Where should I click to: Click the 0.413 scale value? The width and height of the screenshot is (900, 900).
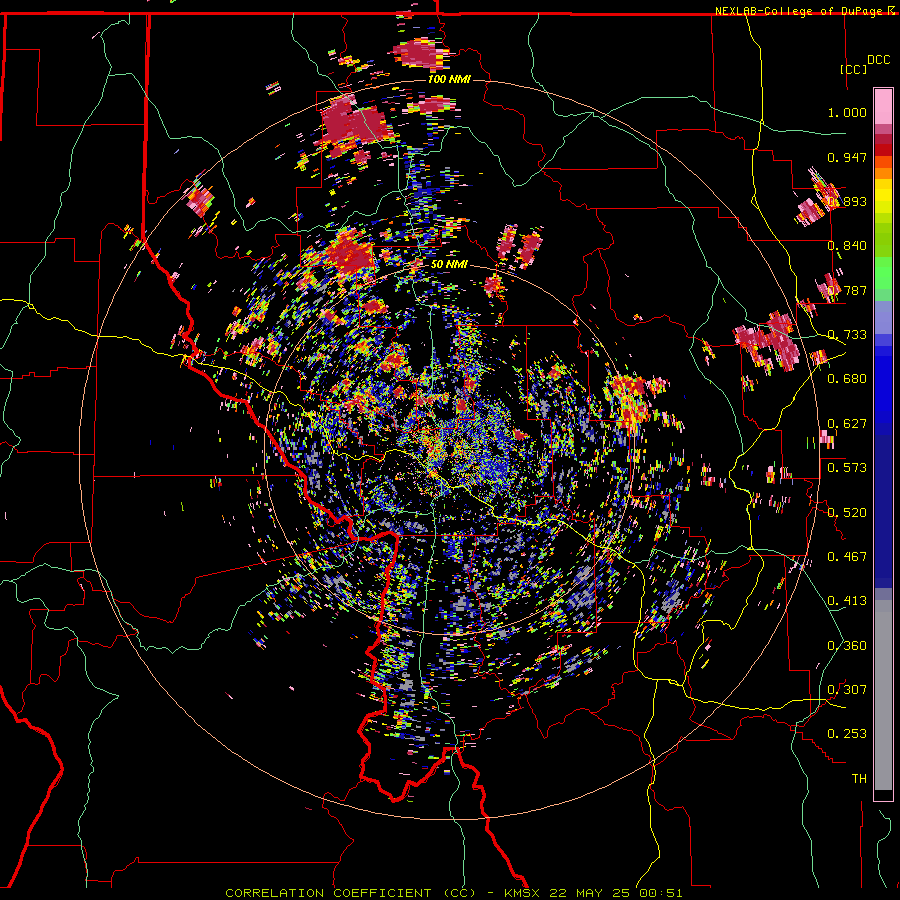(847, 601)
